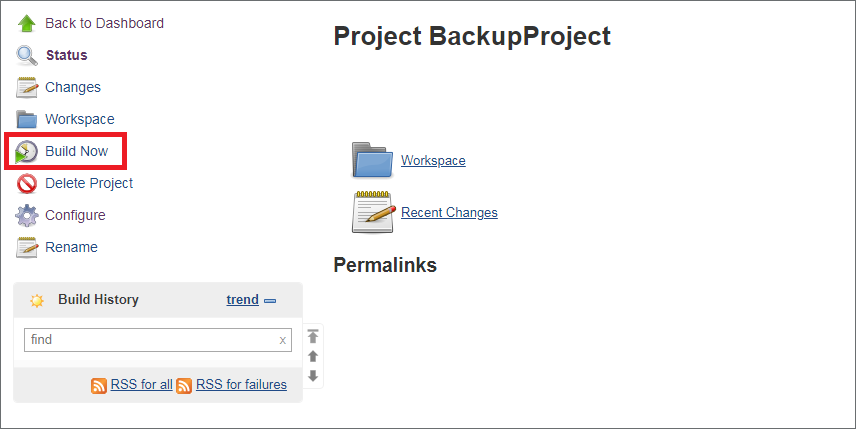Viewport: 856px width, 429px height.
Task: Open the RSS for failures link
Action: click(x=241, y=384)
